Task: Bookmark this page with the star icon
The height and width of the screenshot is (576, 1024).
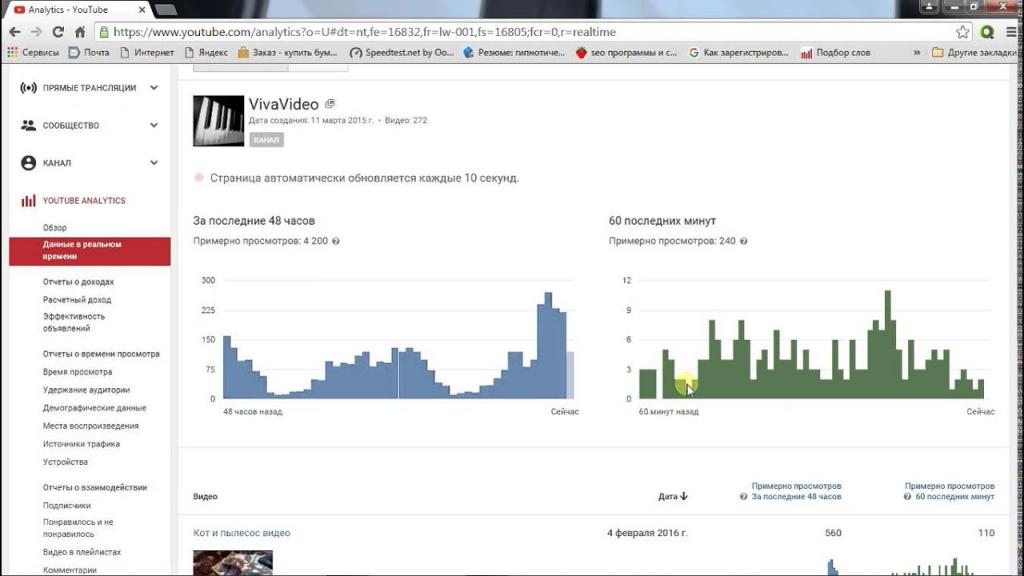Action: [x=962, y=32]
